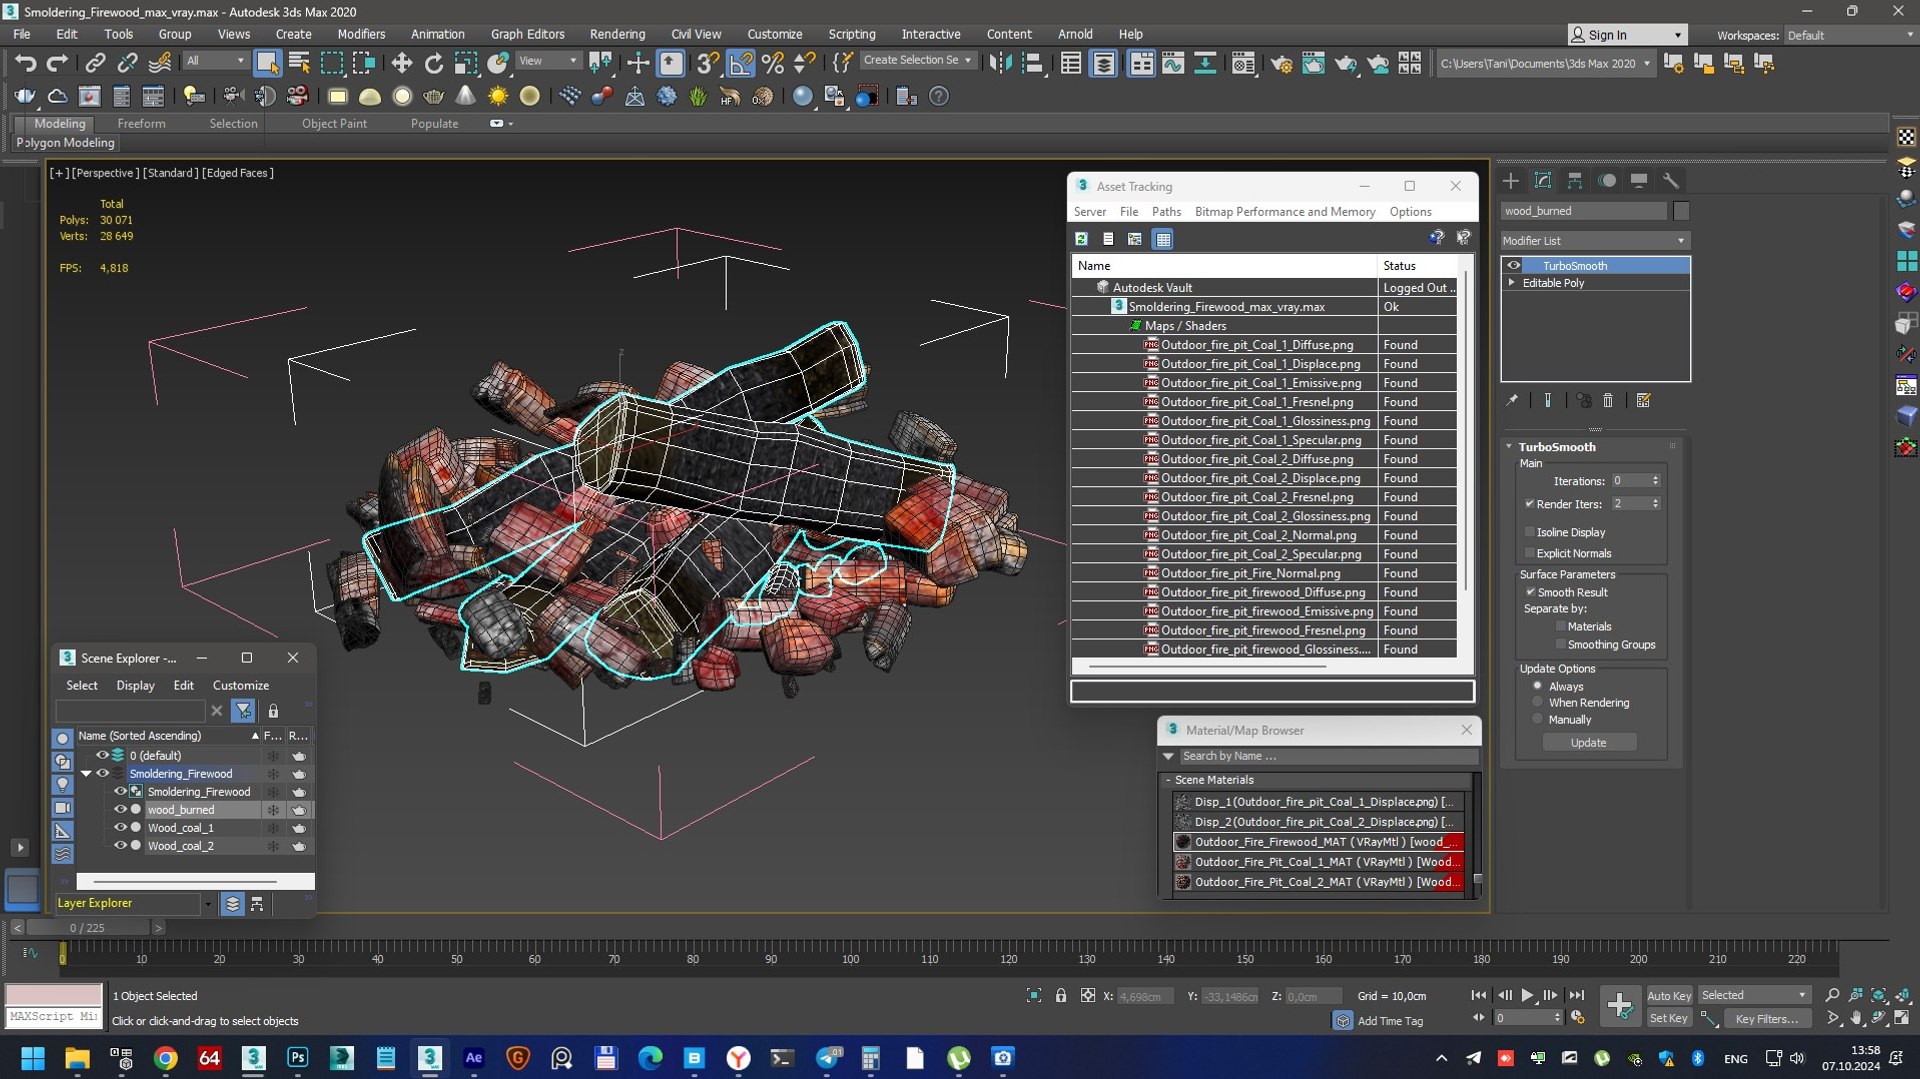Click the object color swatch beside wood_burned
Screen dimensions: 1920x1079
[x=1681, y=211]
